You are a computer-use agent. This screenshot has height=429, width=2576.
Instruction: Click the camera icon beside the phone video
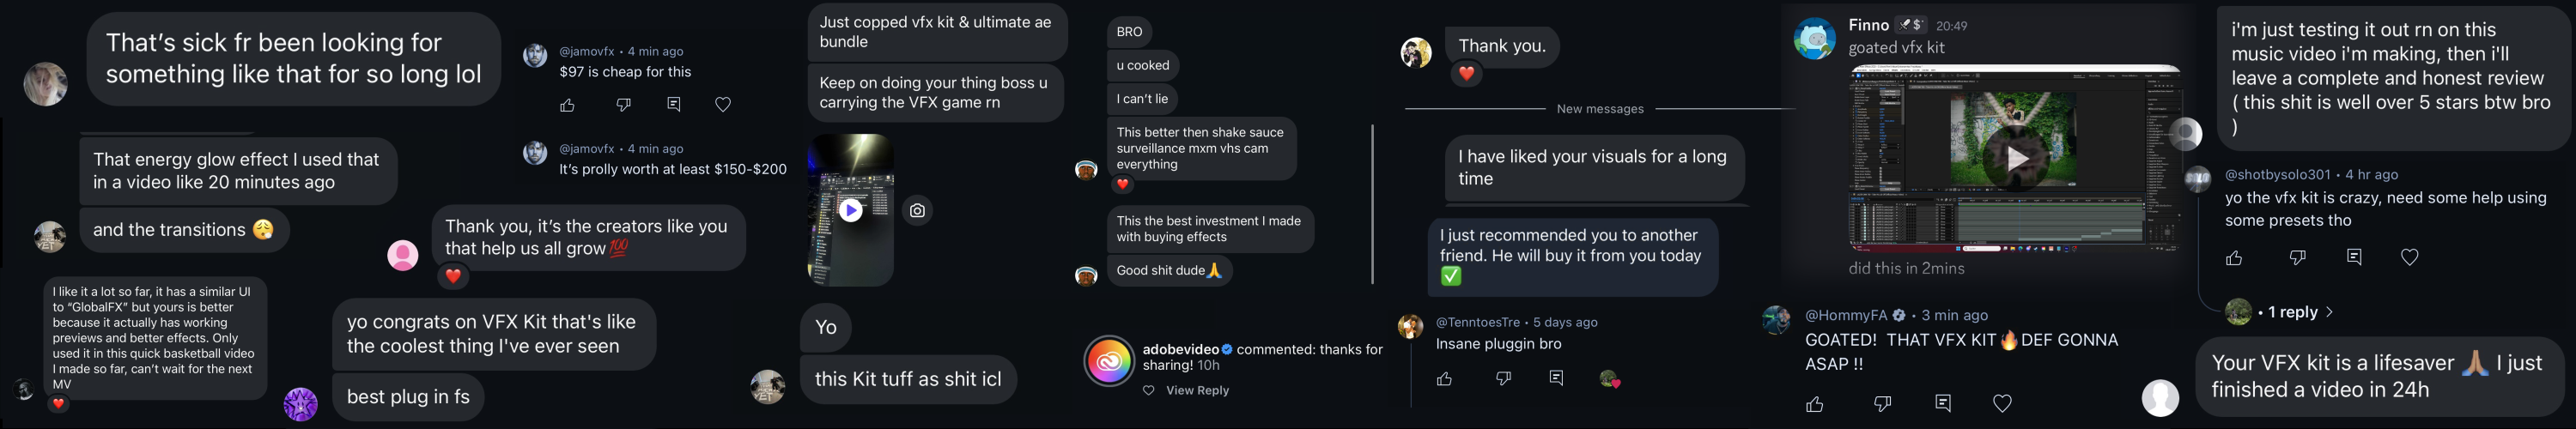[x=917, y=210]
